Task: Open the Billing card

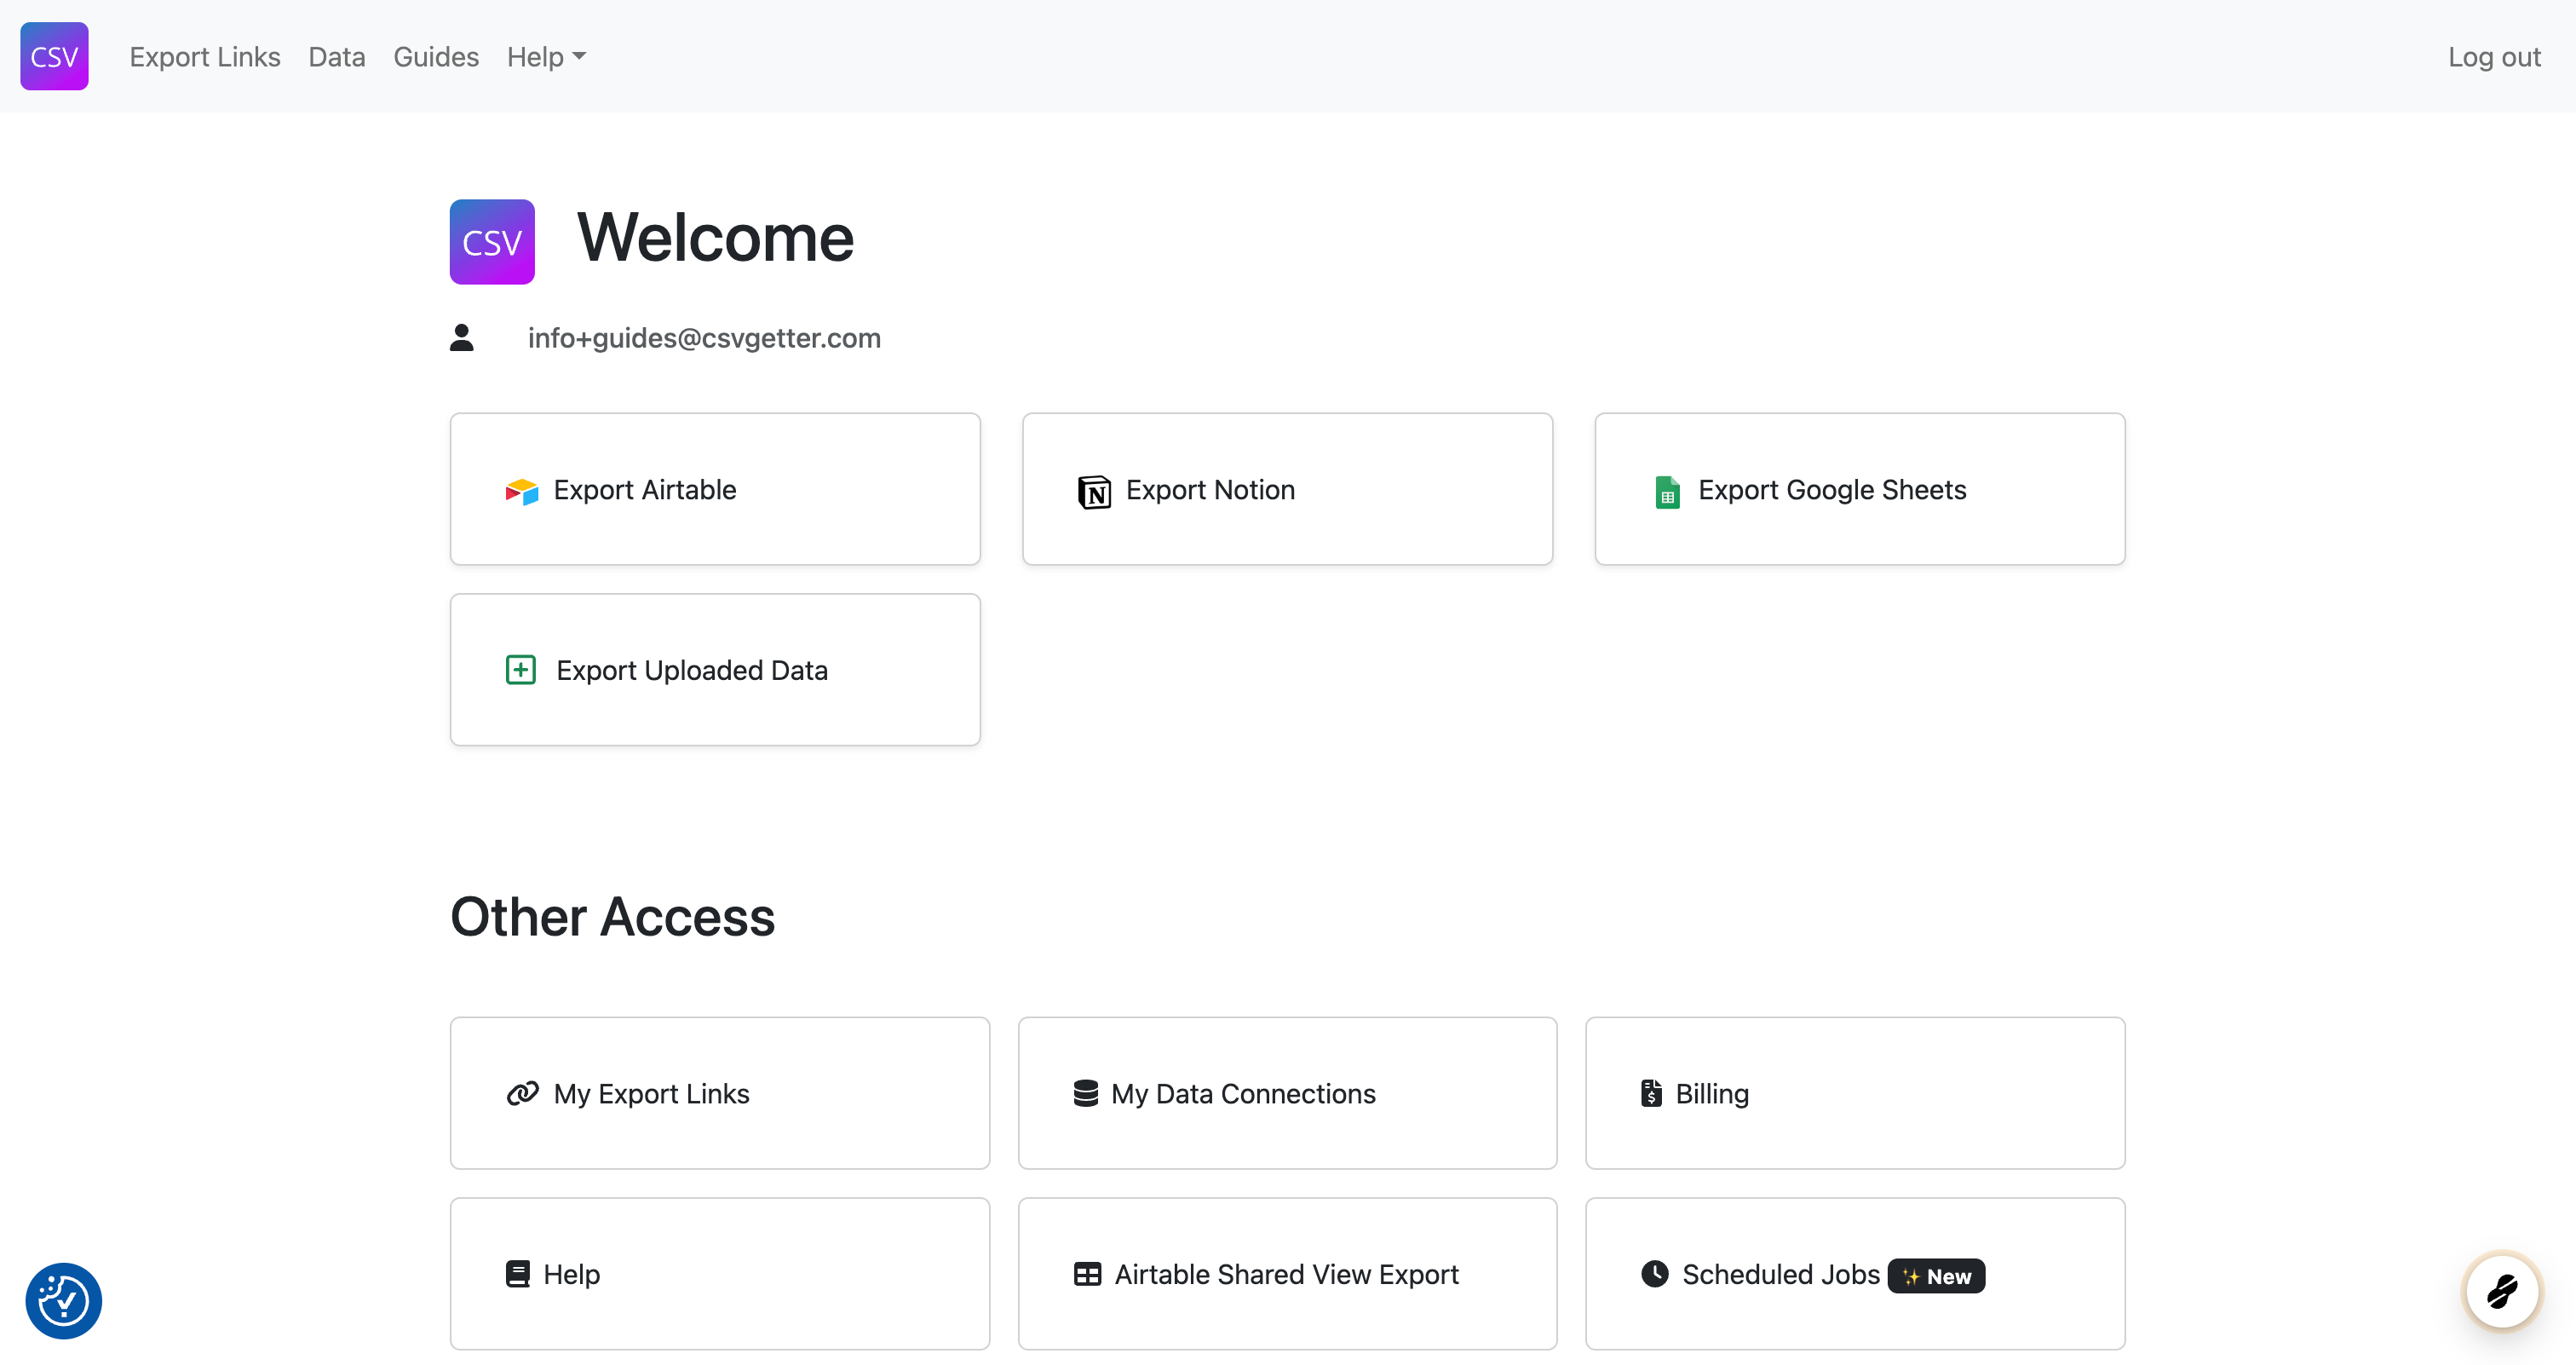Action: (x=1855, y=1093)
